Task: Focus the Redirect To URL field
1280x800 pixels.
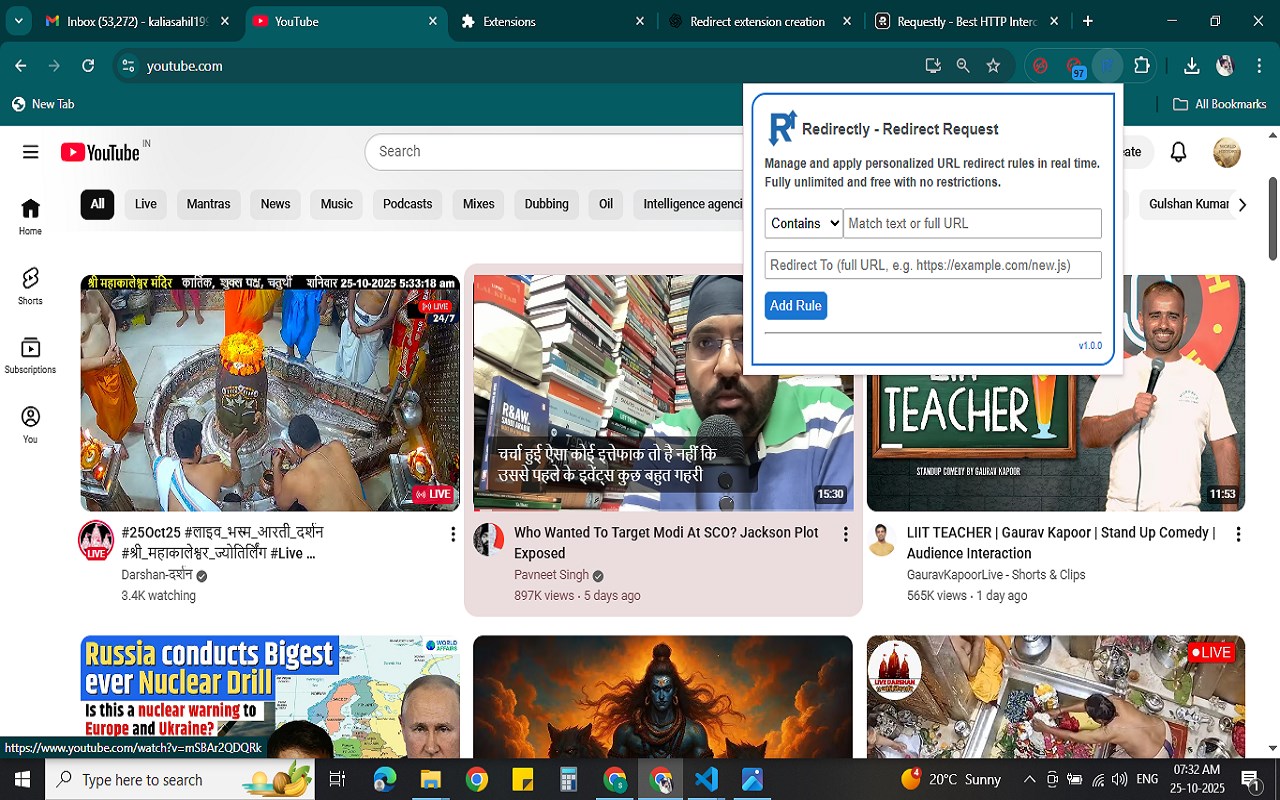Action: pyautogui.click(x=933, y=265)
